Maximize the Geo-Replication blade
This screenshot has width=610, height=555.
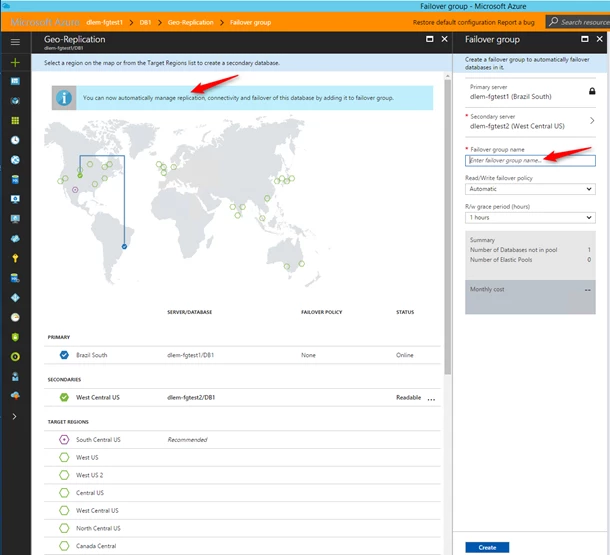429,39
